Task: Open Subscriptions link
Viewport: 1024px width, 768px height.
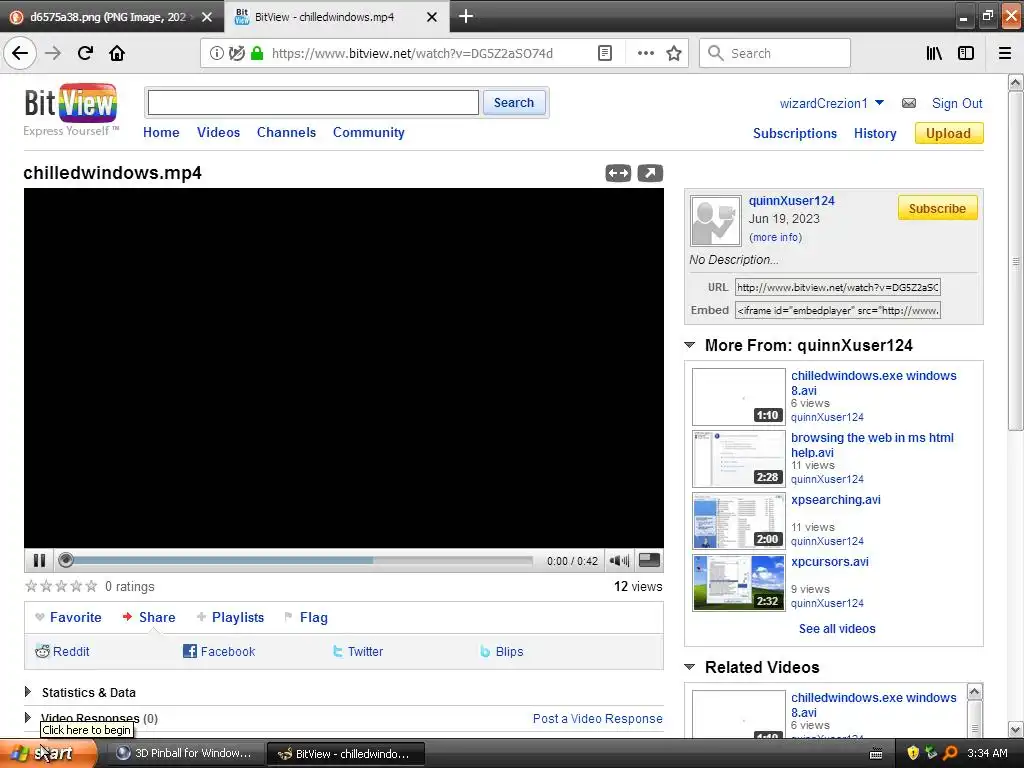Action: click(795, 133)
